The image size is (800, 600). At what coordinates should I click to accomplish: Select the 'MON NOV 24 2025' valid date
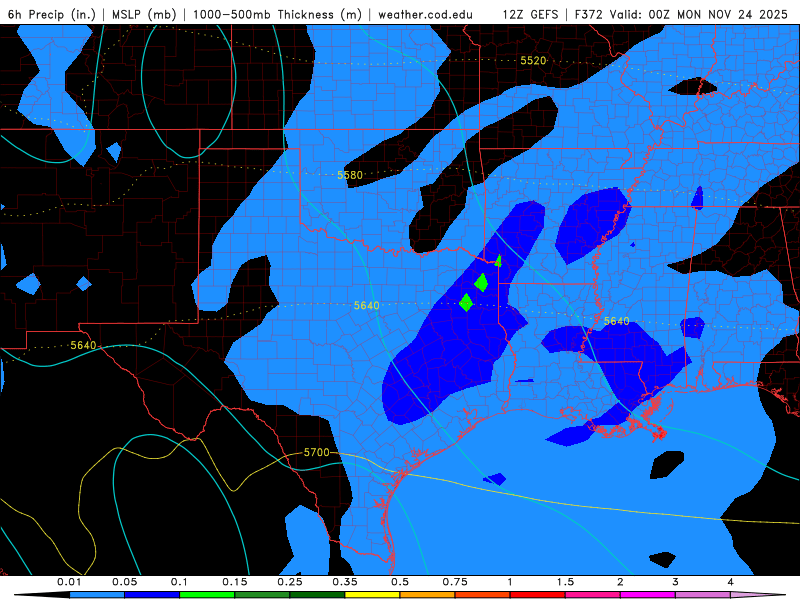point(732,14)
